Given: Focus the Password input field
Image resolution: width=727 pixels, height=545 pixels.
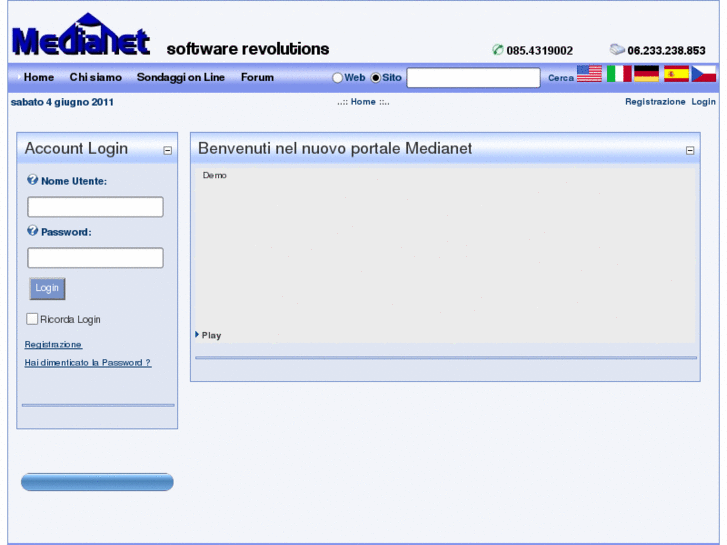Looking at the screenshot, I should click(96, 258).
